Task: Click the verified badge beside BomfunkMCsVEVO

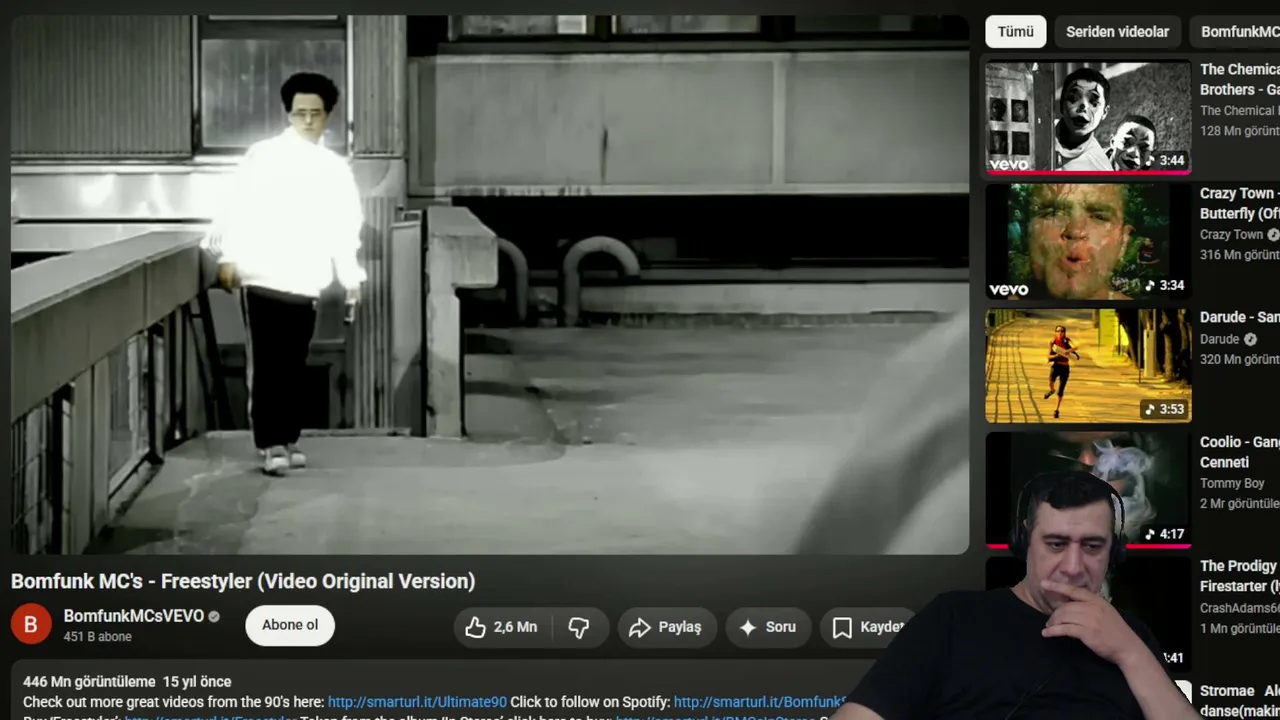Action: [214, 617]
